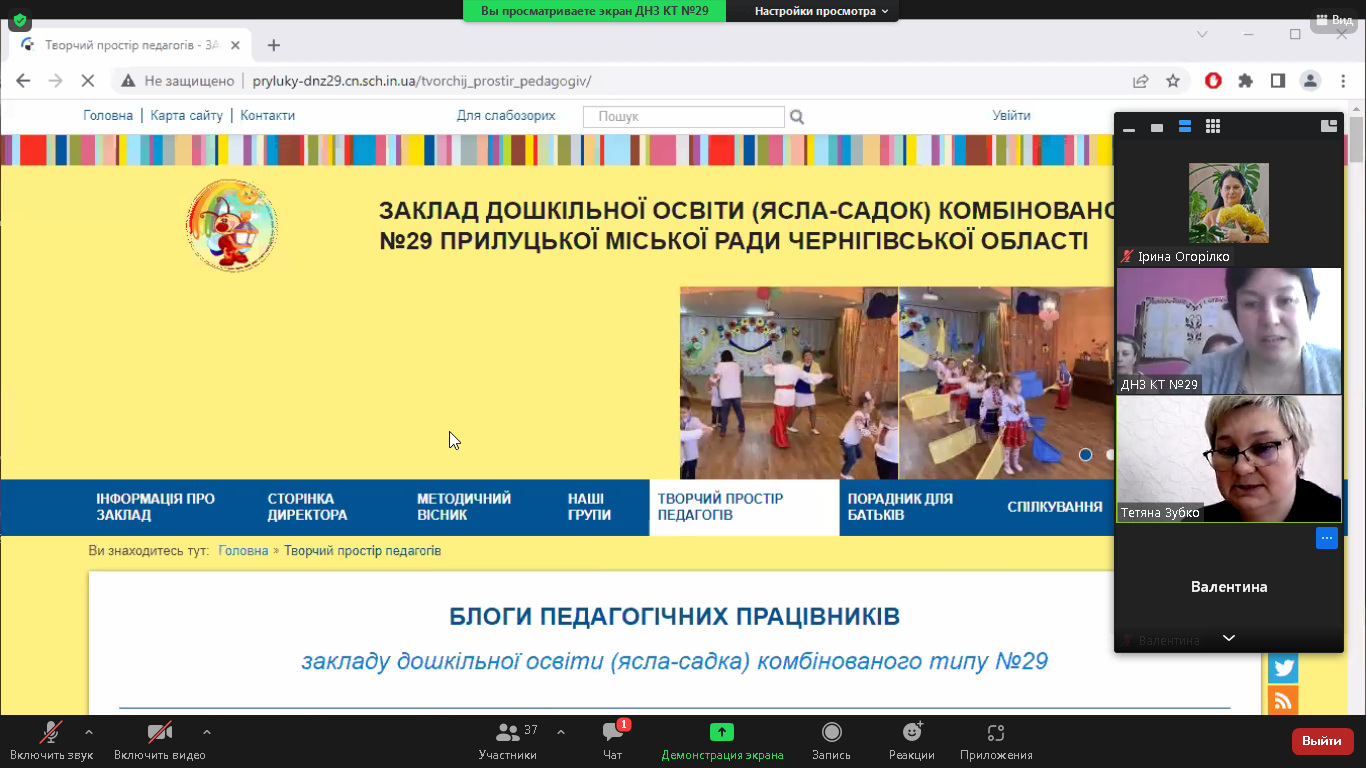
Task: Click the browser address bar URL
Action: (x=422, y=81)
